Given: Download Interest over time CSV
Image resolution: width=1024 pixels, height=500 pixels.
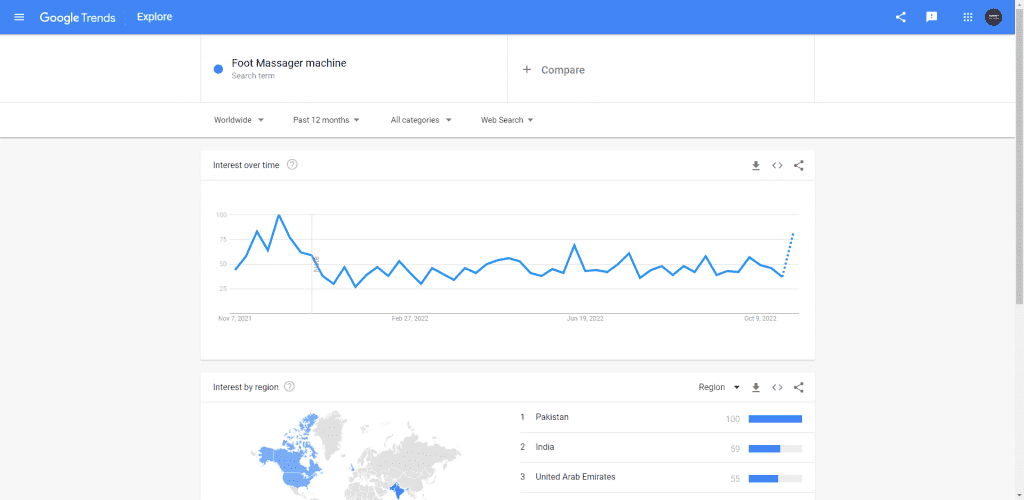Looking at the screenshot, I should [x=756, y=165].
